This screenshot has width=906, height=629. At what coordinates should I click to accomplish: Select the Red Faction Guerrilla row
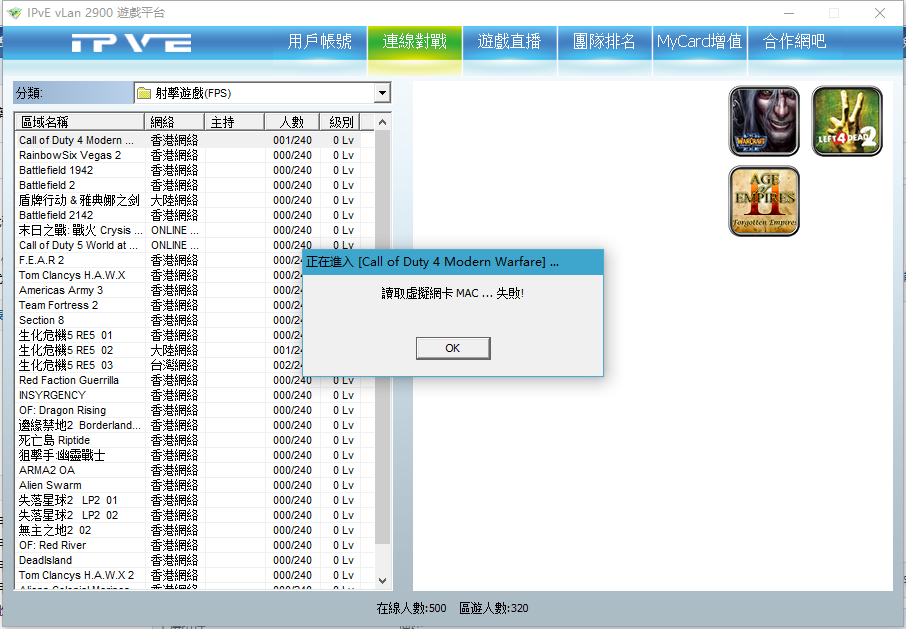point(194,381)
